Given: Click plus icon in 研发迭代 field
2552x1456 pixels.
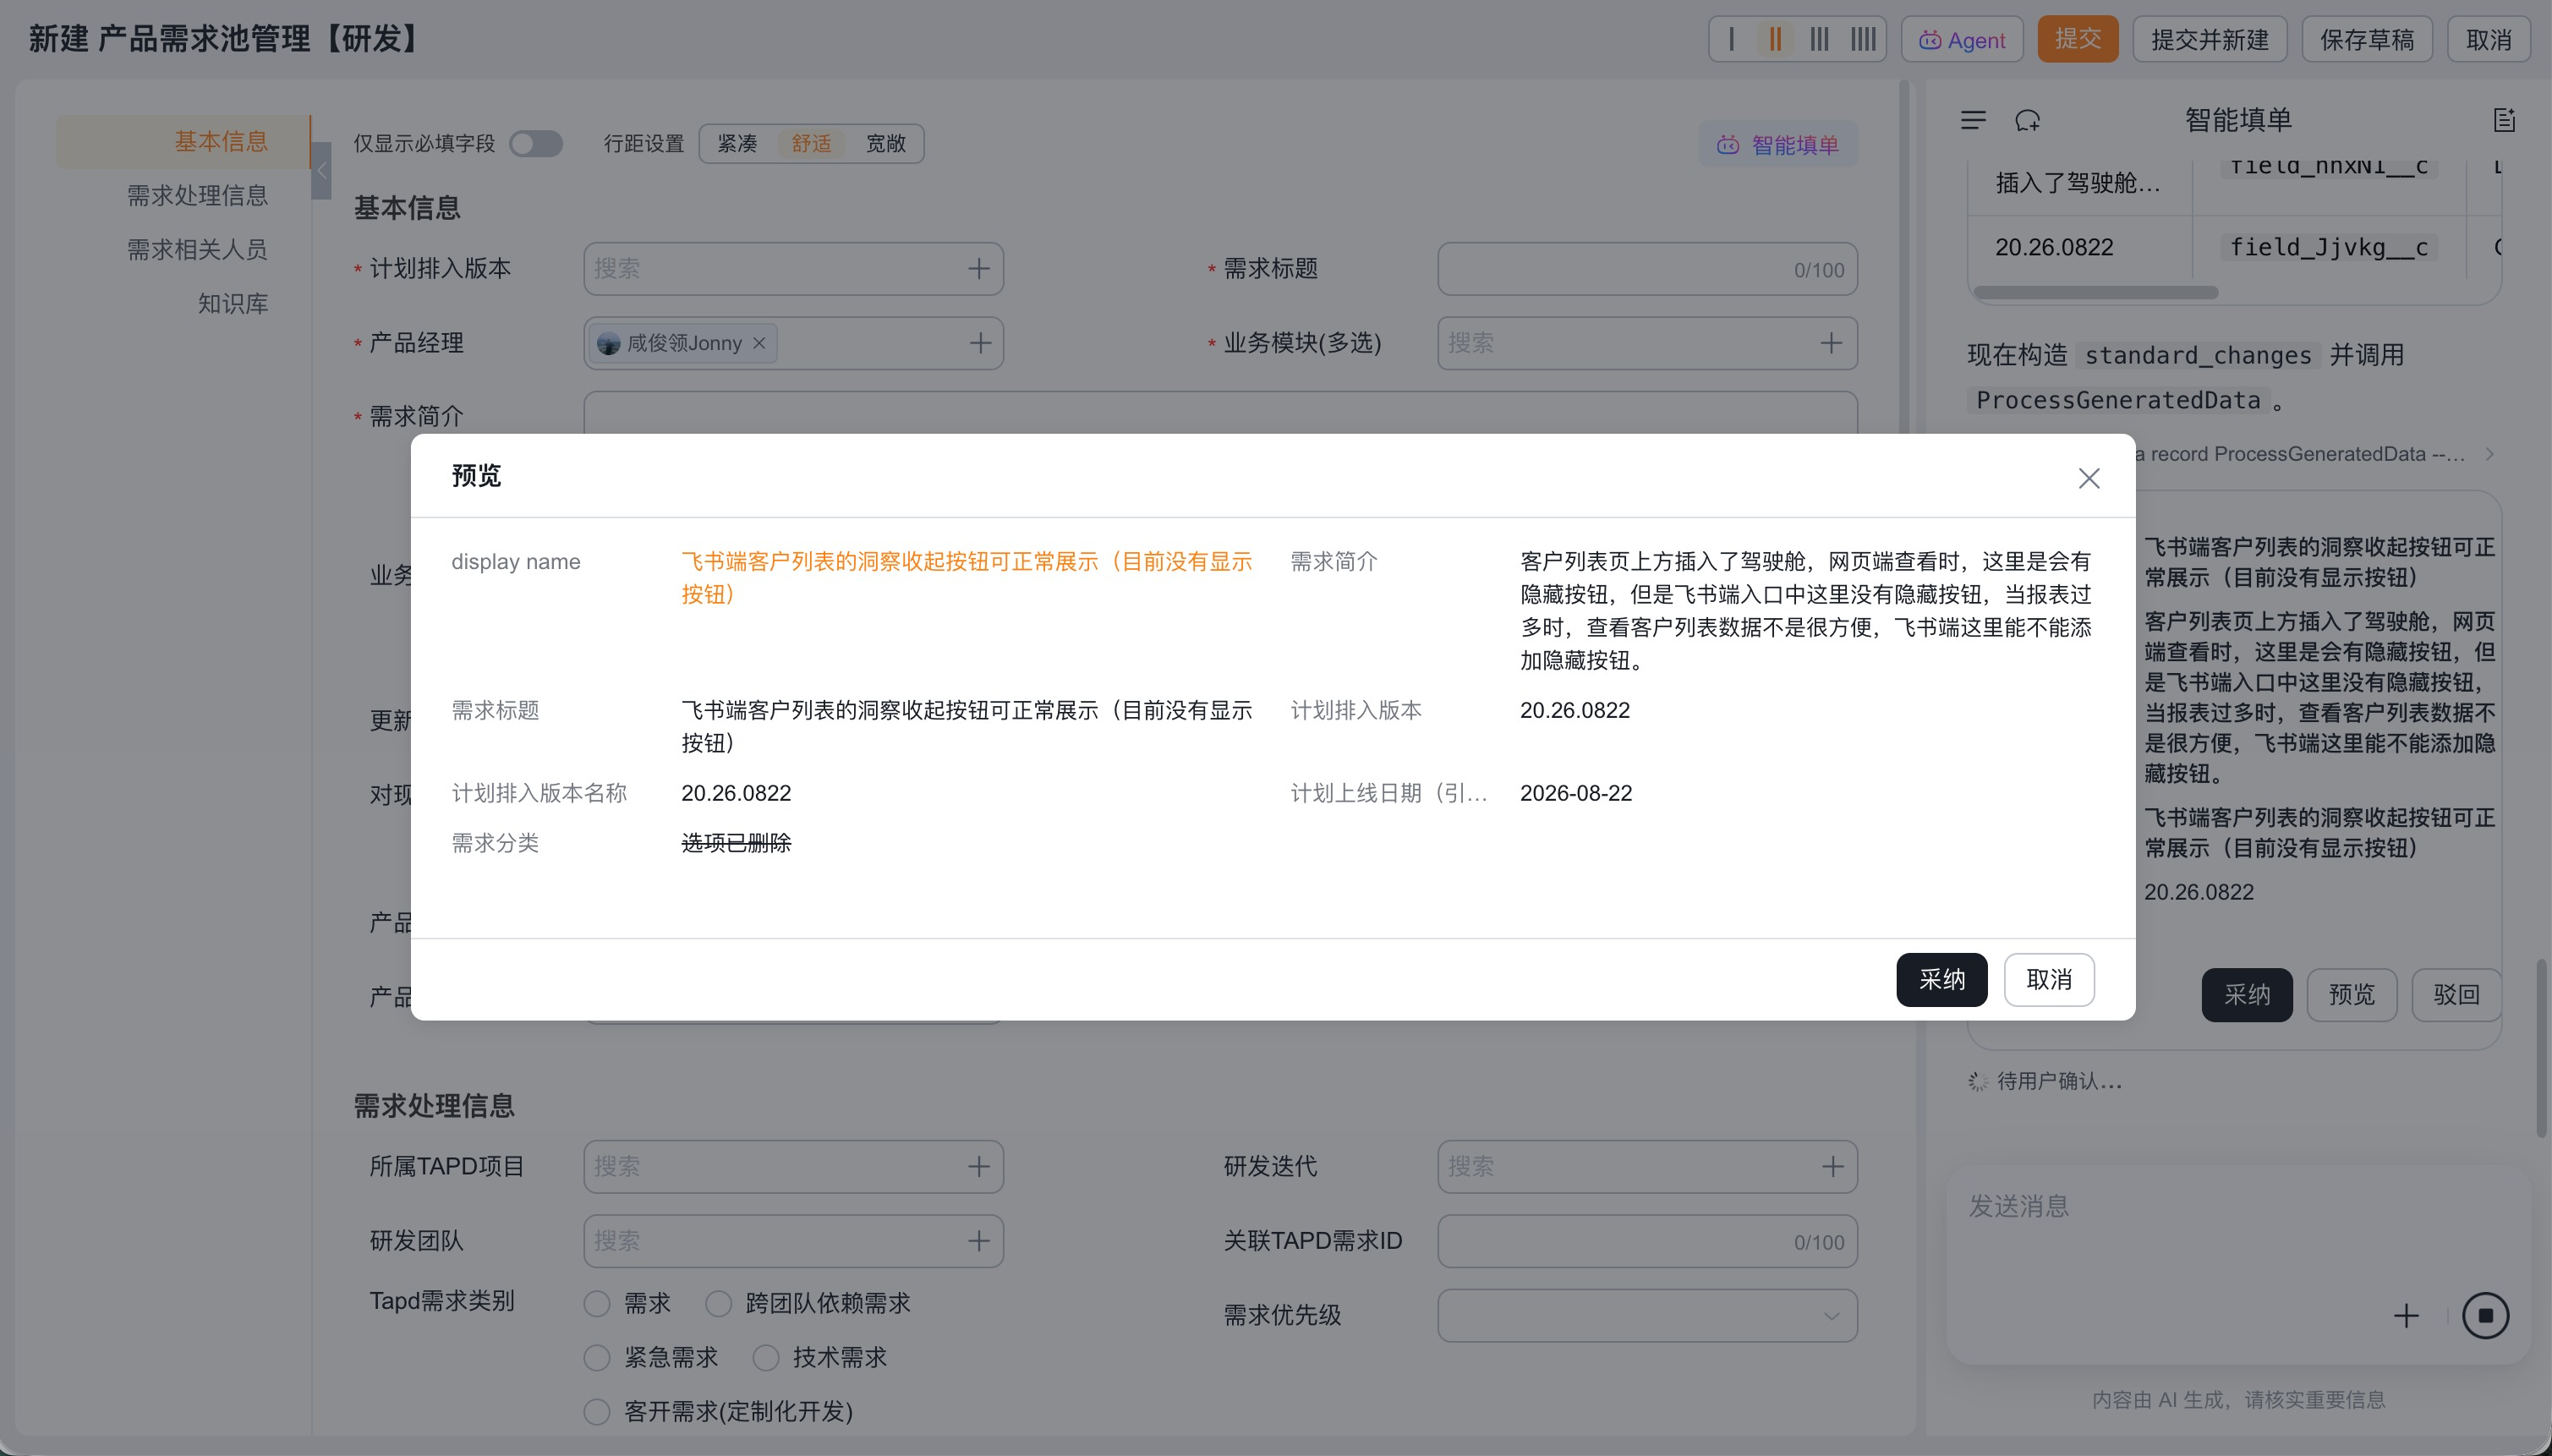Looking at the screenshot, I should [1832, 1167].
